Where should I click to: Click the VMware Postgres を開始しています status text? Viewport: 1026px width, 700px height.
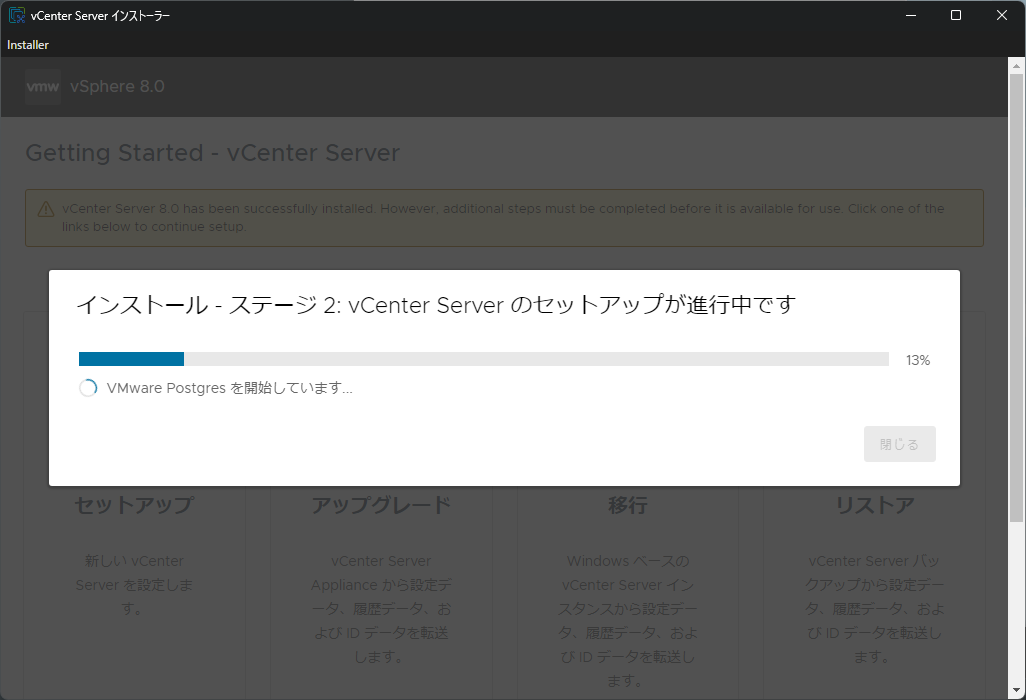(229, 388)
